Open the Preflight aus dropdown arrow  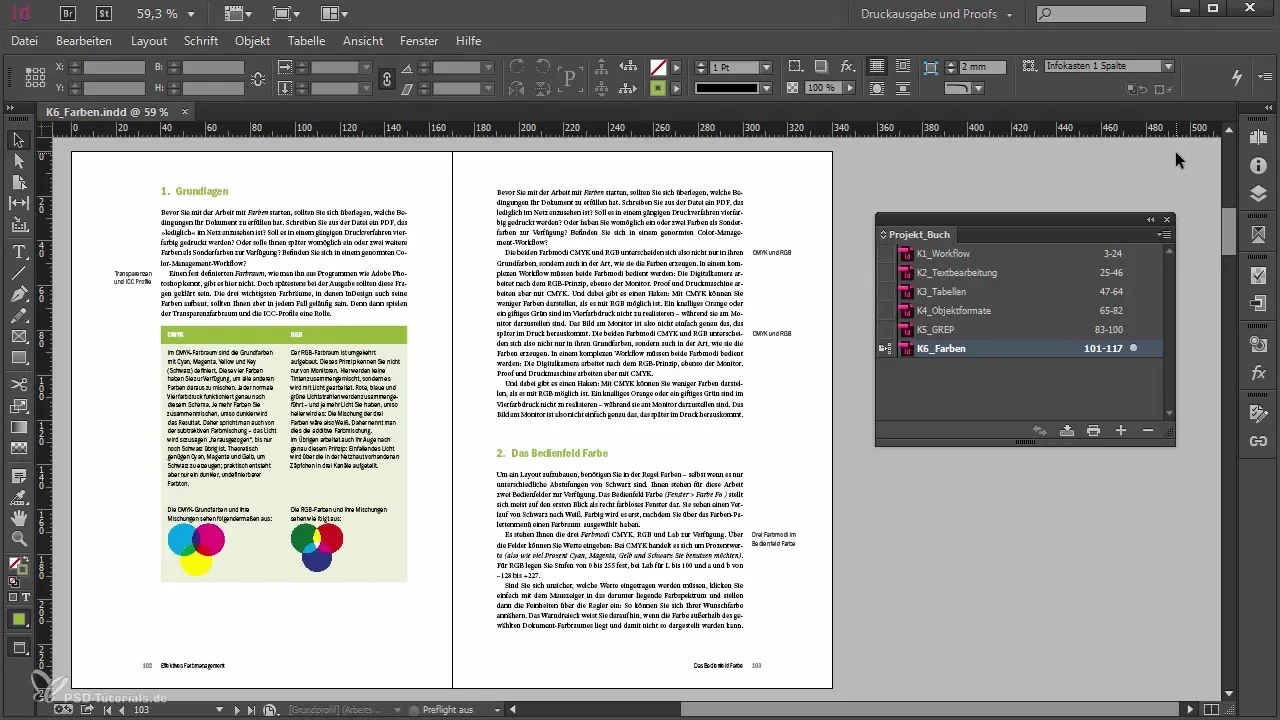coord(496,709)
